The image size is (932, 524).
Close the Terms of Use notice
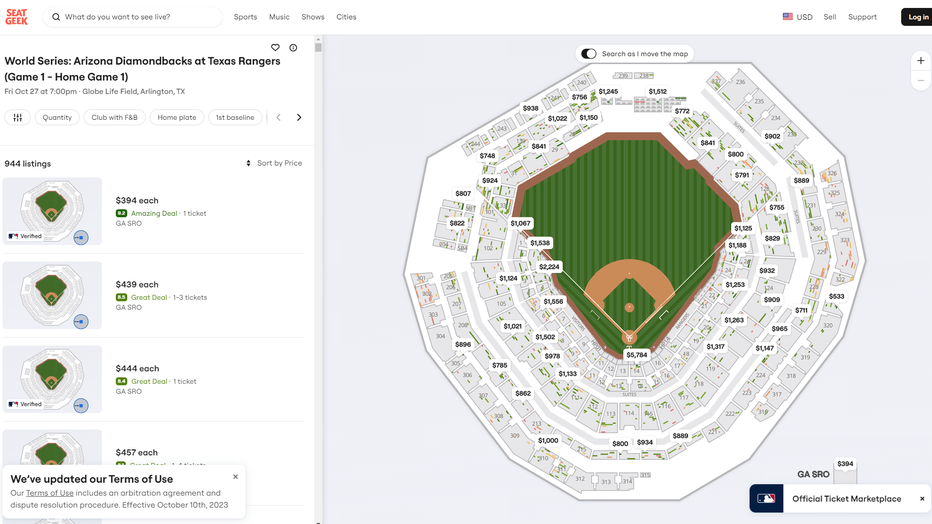[x=236, y=477]
